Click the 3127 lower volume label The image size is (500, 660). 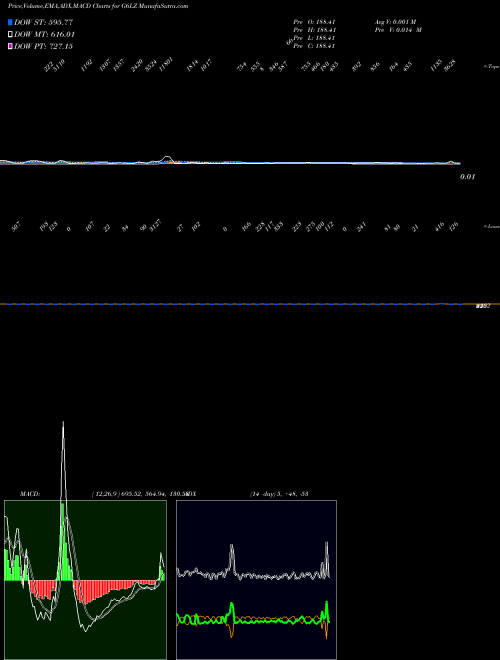click(x=154, y=226)
